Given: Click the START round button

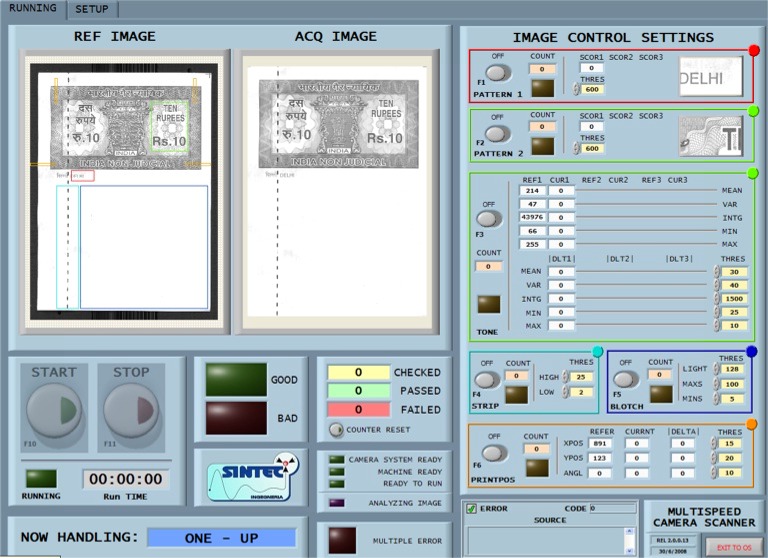Looking at the screenshot, I should [54, 411].
